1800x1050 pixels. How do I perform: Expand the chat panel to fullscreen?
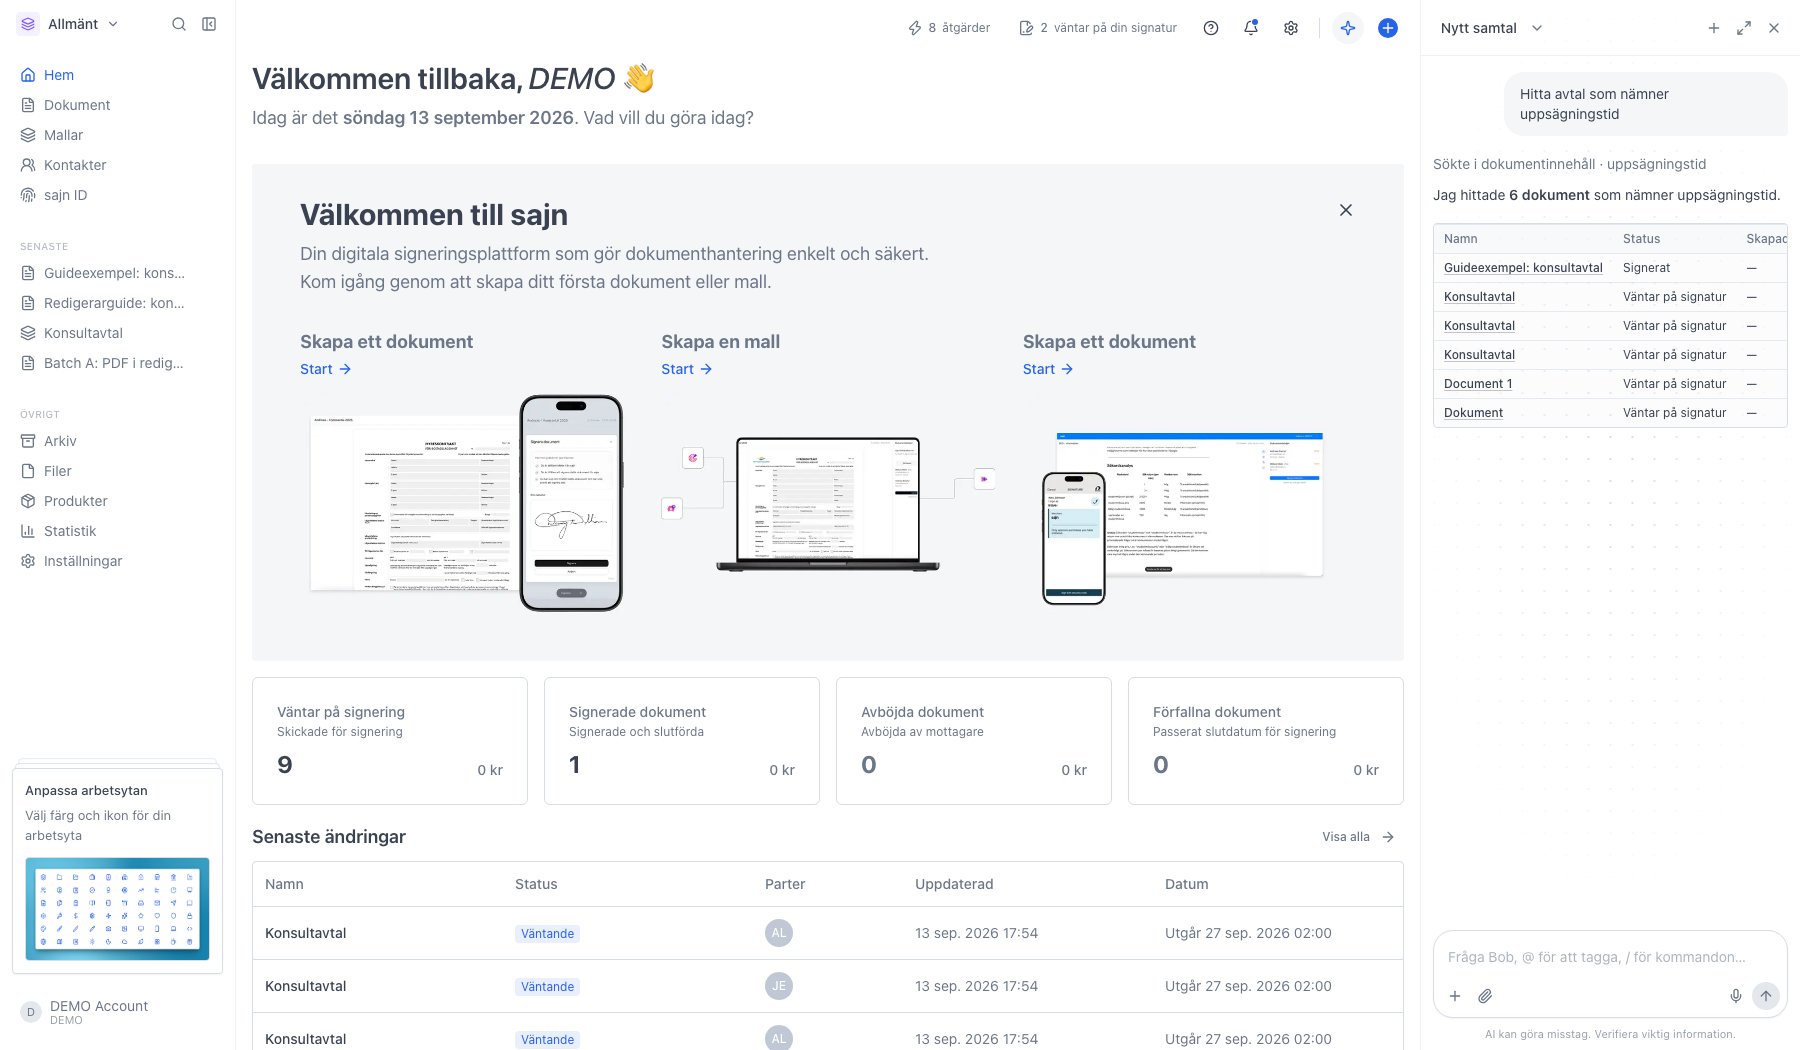pyautogui.click(x=1744, y=28)
